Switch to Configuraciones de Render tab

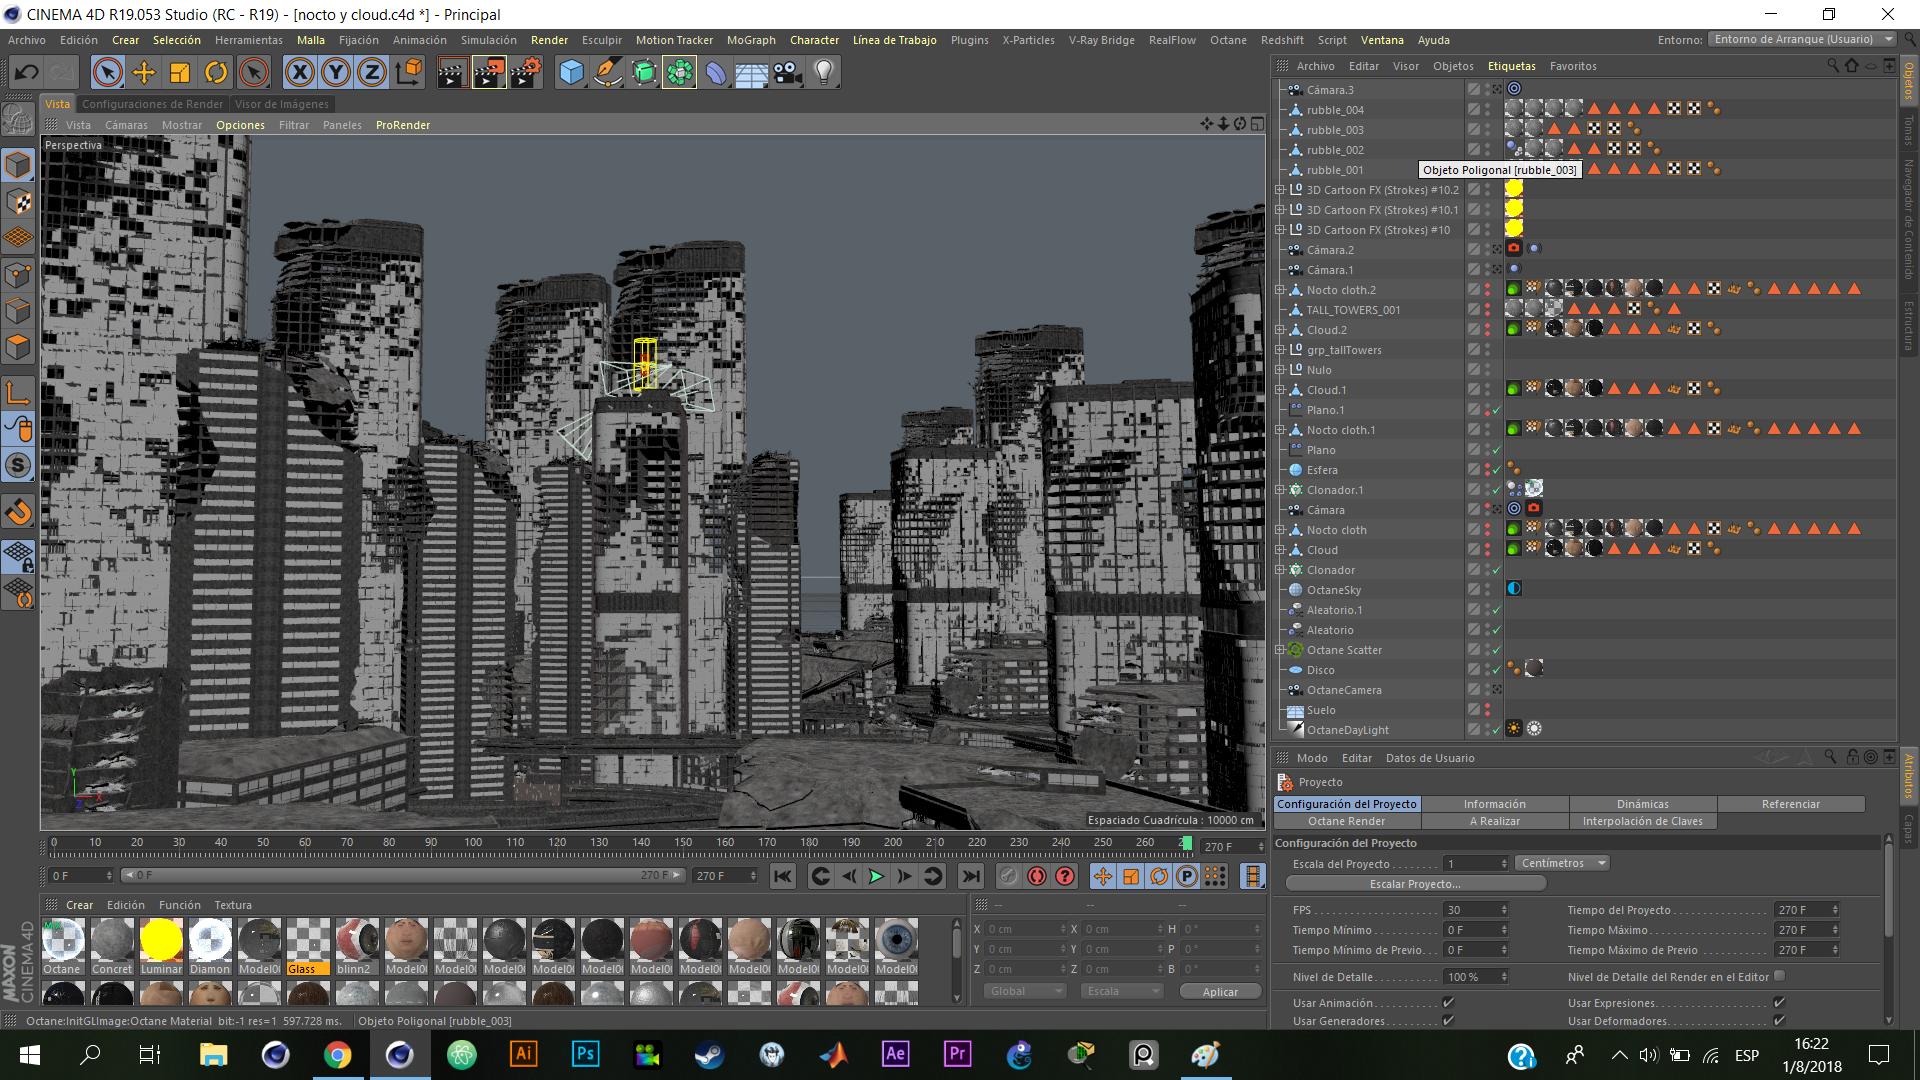tap(152, 104)
